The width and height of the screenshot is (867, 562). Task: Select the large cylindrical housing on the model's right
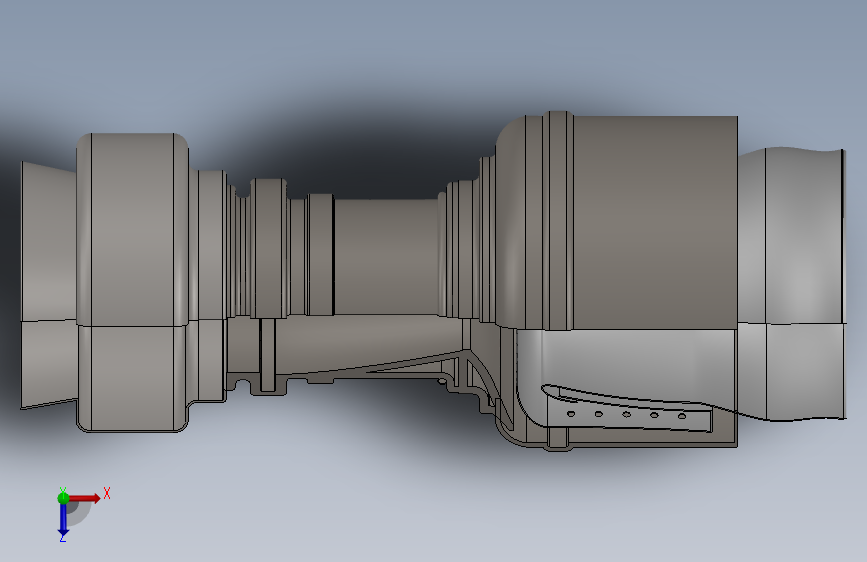point(655,222)
